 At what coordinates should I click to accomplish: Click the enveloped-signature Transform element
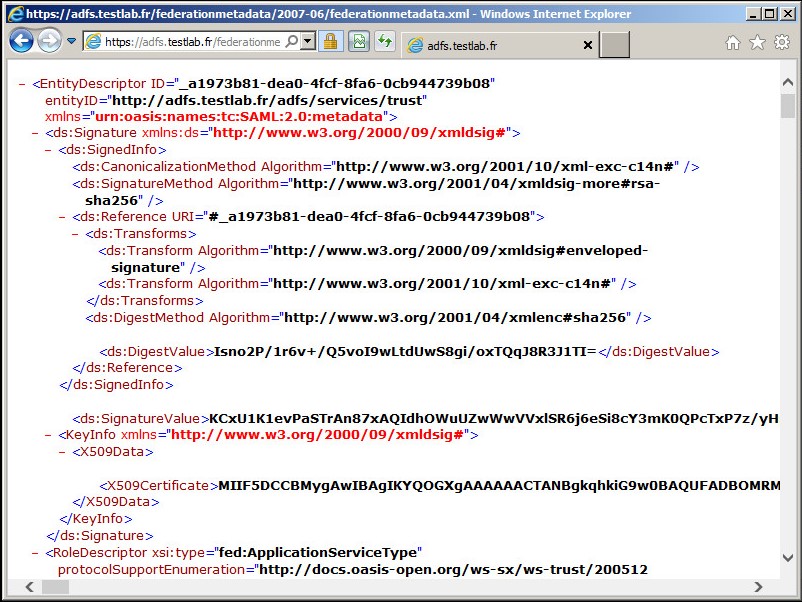pos(373,259)
